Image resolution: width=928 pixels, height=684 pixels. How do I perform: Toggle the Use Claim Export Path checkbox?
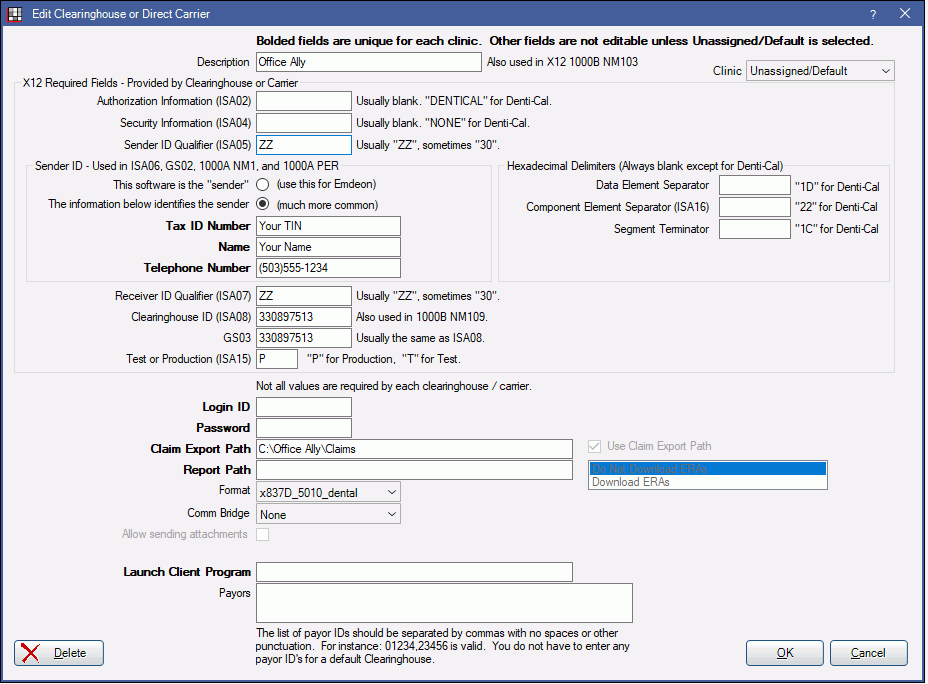pyautogui.click(x=595, y=446)
